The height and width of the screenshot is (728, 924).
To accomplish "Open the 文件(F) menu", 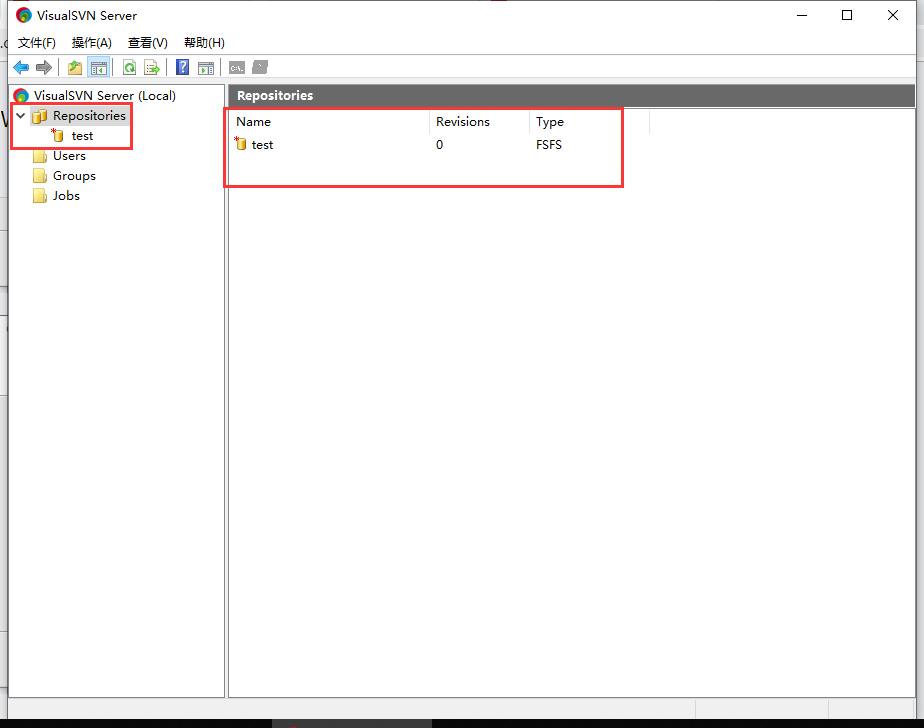I will point(37,42).
